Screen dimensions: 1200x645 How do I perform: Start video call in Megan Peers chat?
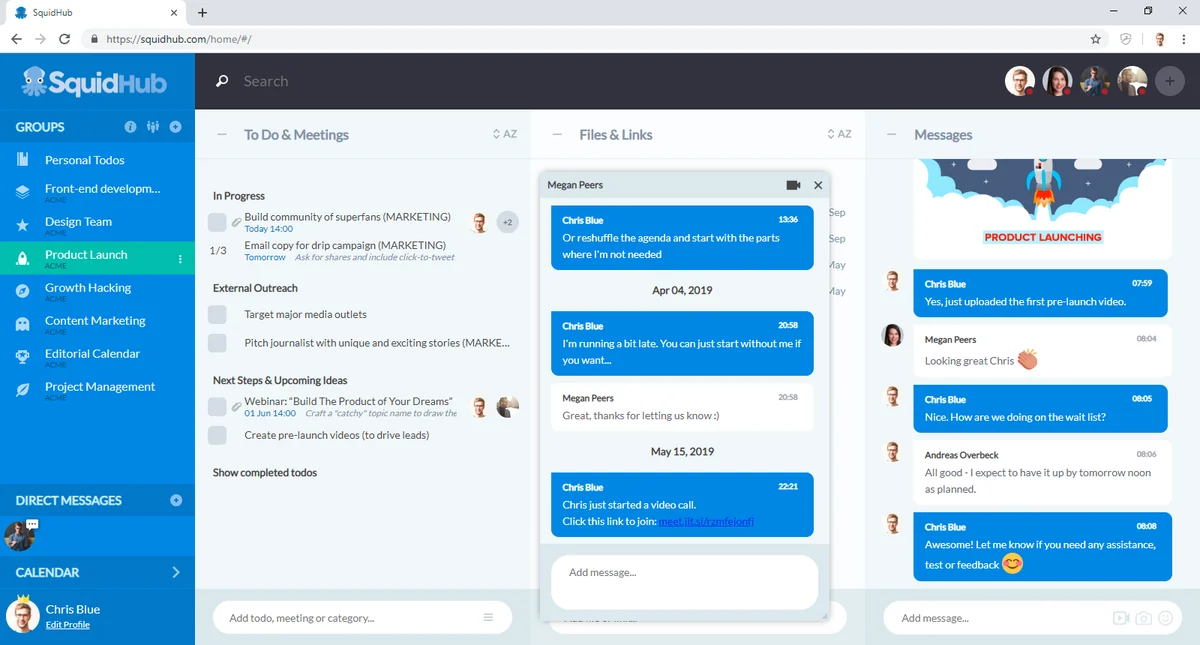tap(794, 185)
